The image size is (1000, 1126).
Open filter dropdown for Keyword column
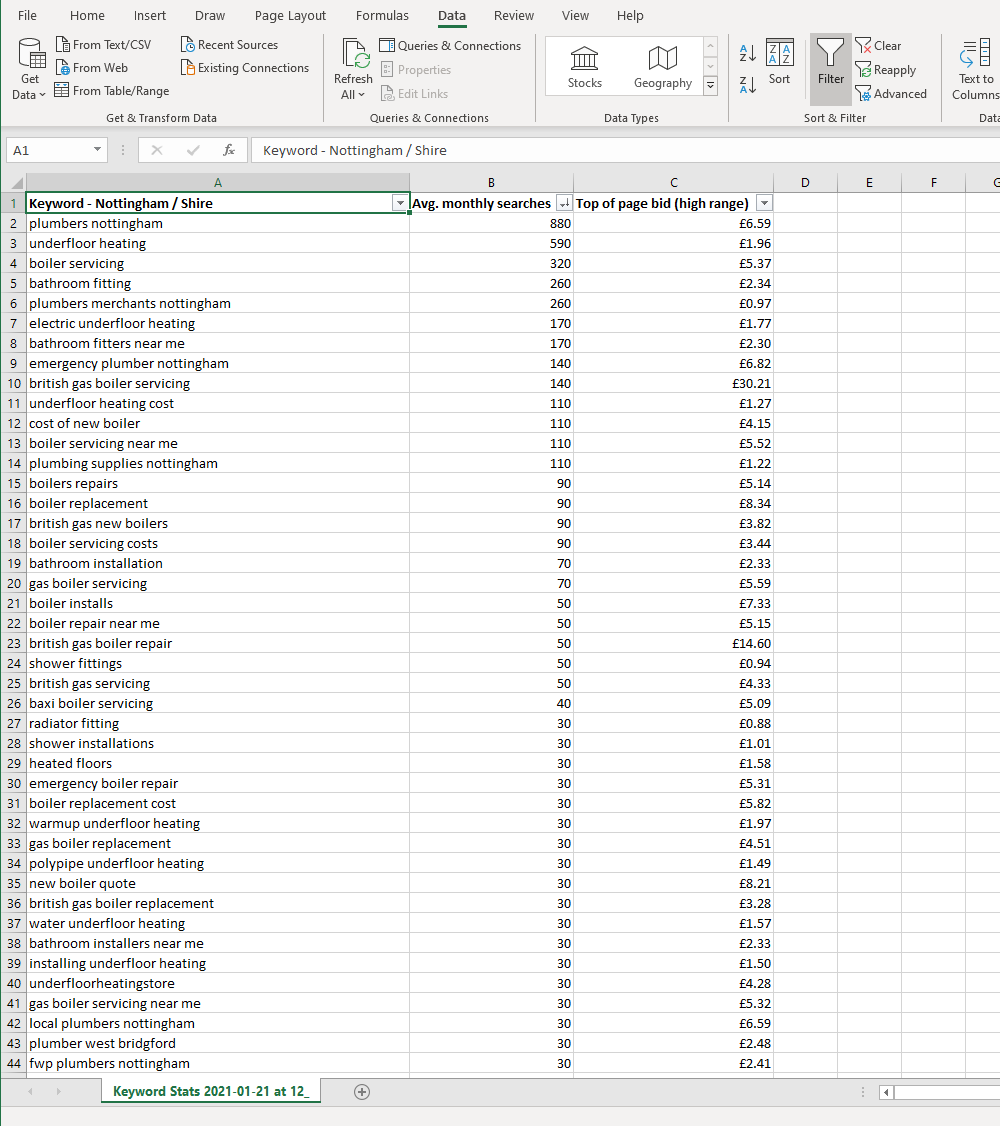click(400, 203)
